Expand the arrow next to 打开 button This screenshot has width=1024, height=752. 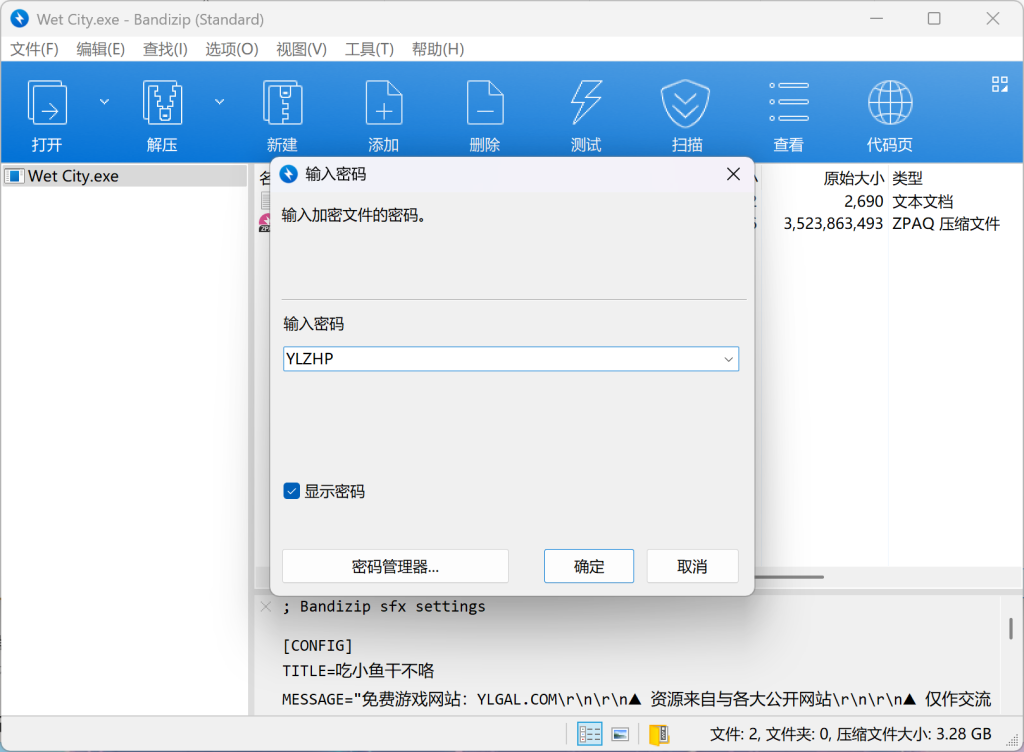coord(104,101)
